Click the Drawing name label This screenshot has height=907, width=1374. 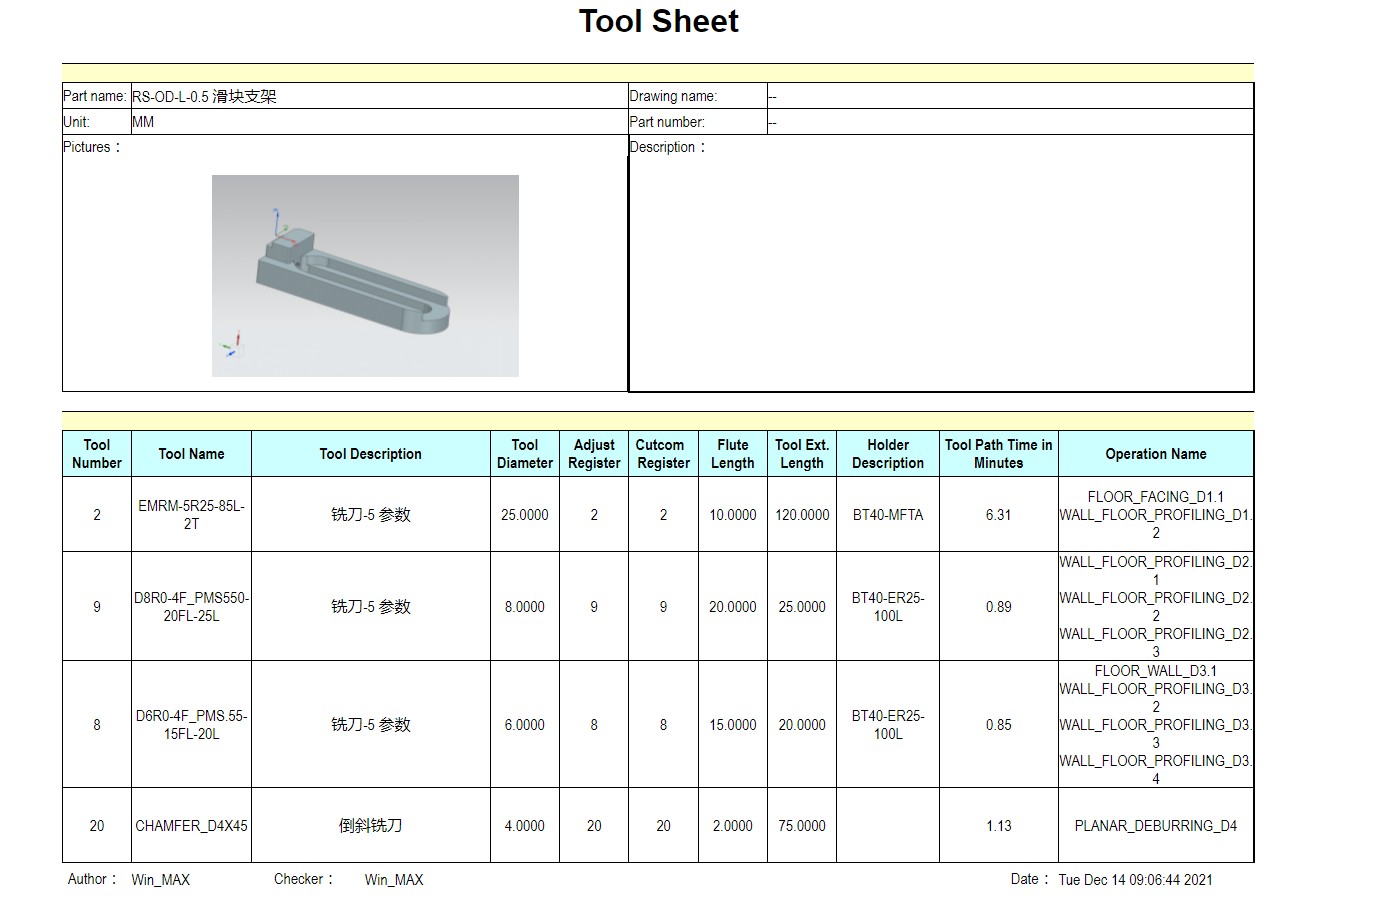point(673,97)
